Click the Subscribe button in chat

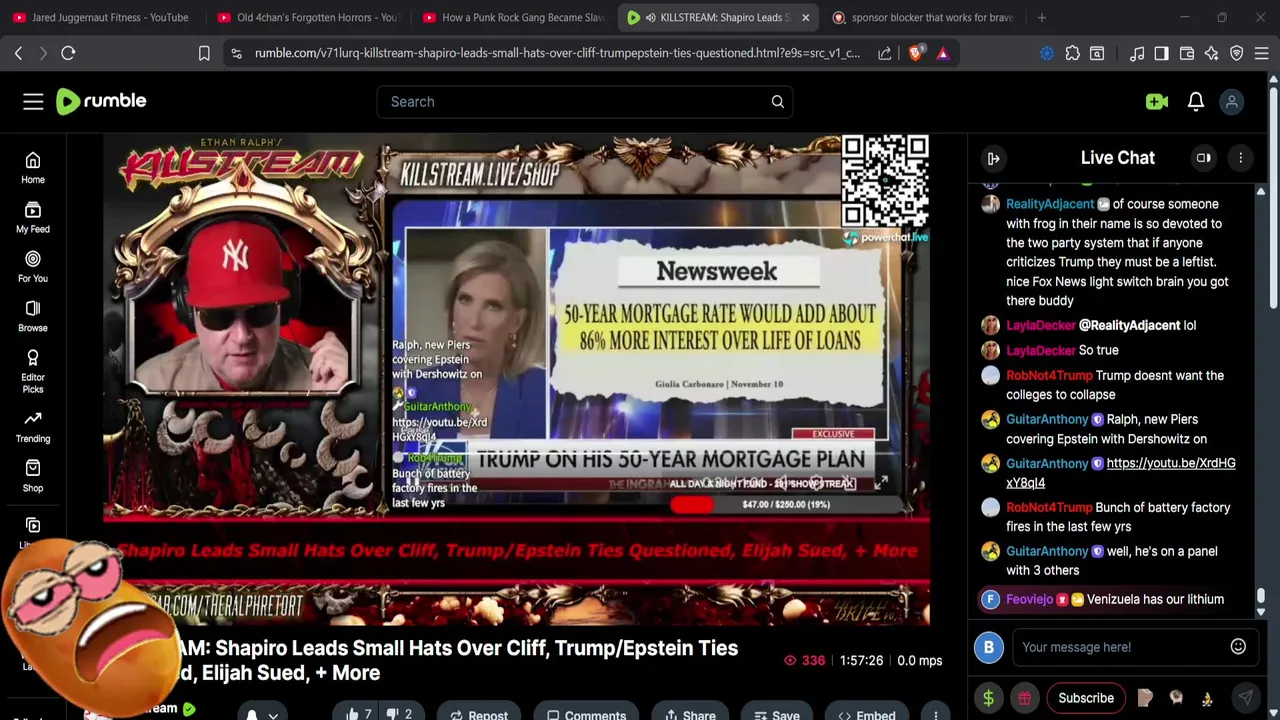coord(1086,698)
